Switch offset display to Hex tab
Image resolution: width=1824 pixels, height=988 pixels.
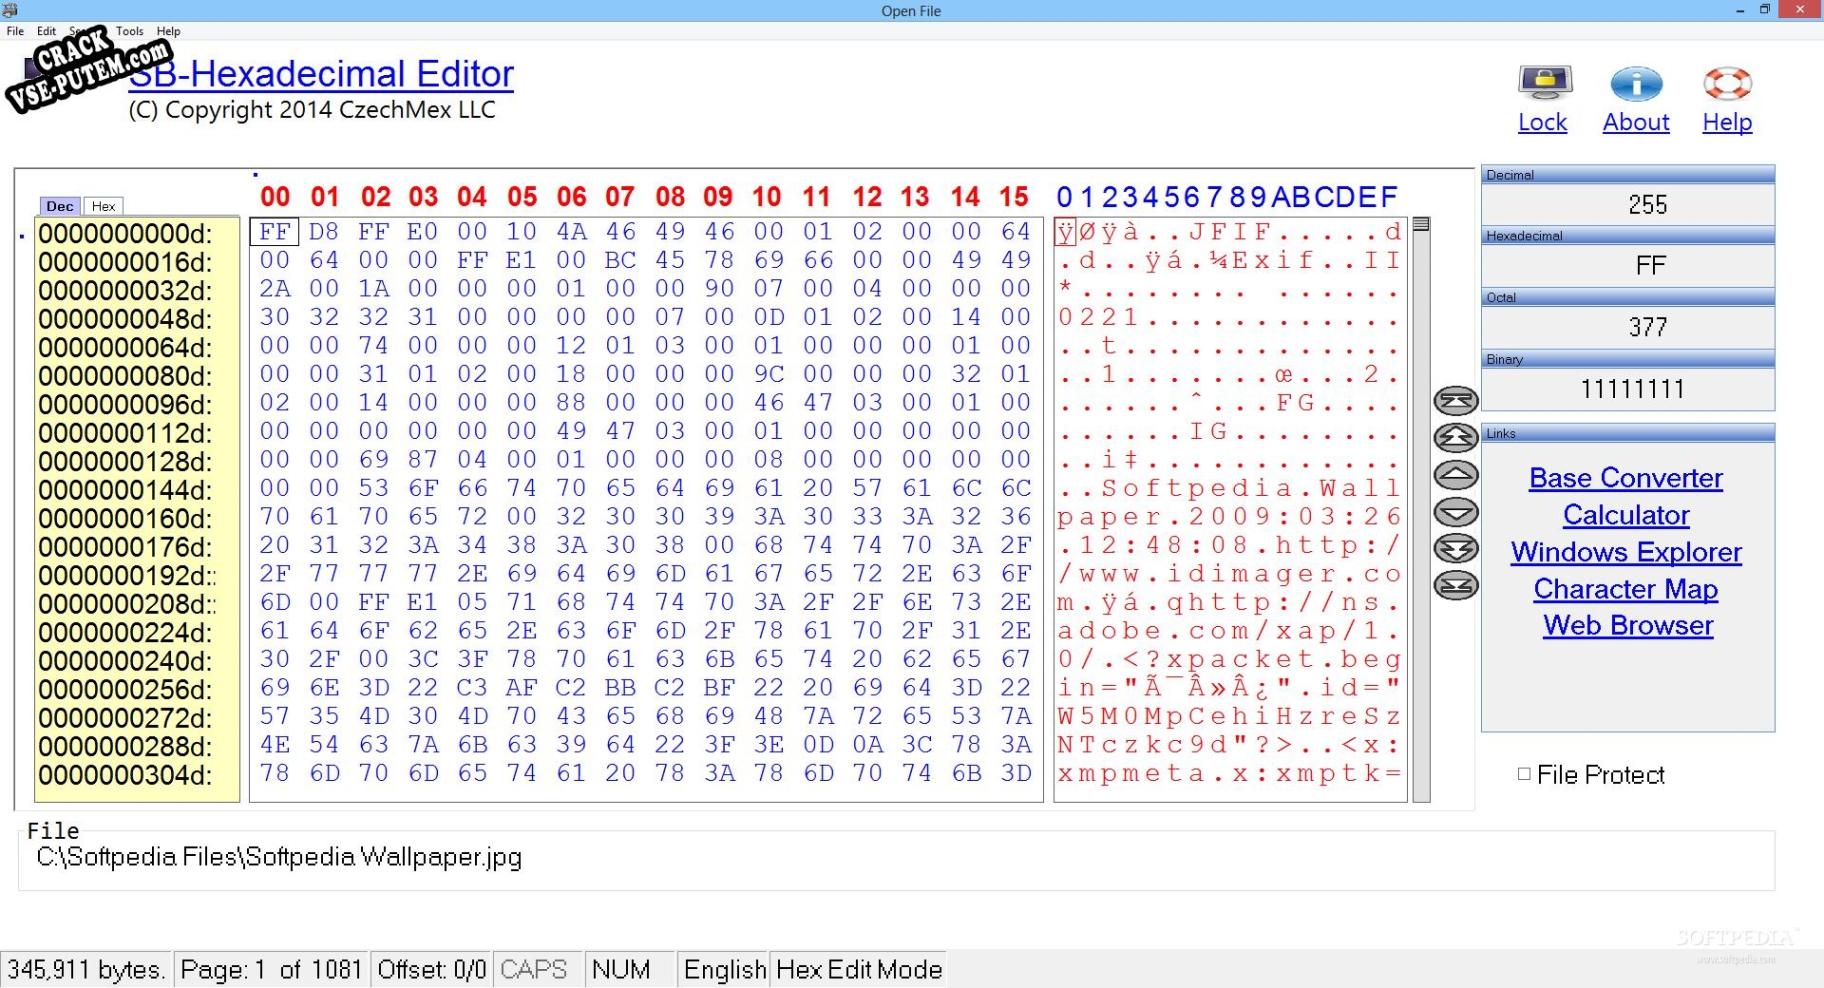(103, 206)
